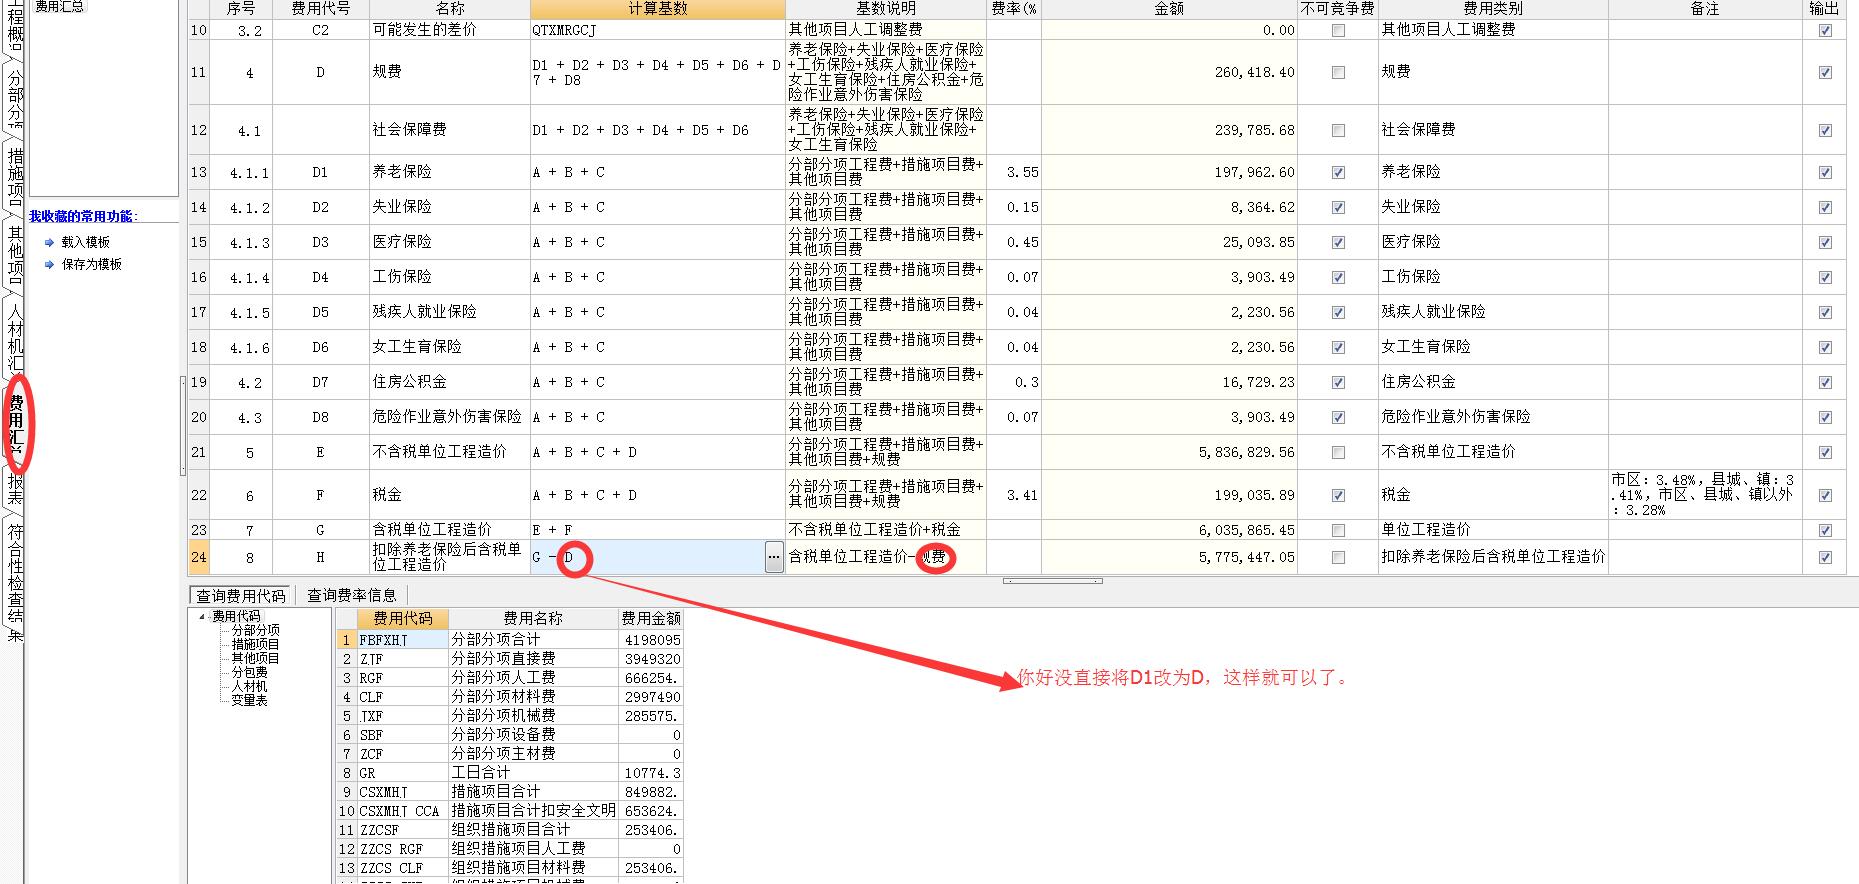Image resolution: width=1859 pixels, height=884 pixels.
Task: Click the 费用代码 header in bottom table
Action: tap(403, 619)
